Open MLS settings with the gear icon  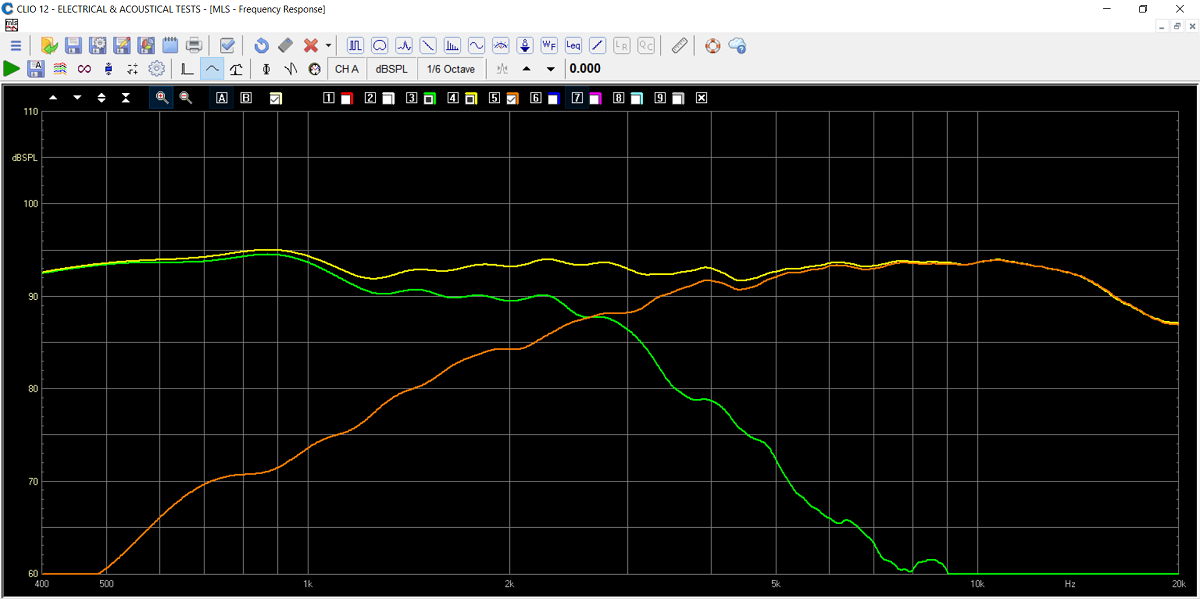coord(157,69)
